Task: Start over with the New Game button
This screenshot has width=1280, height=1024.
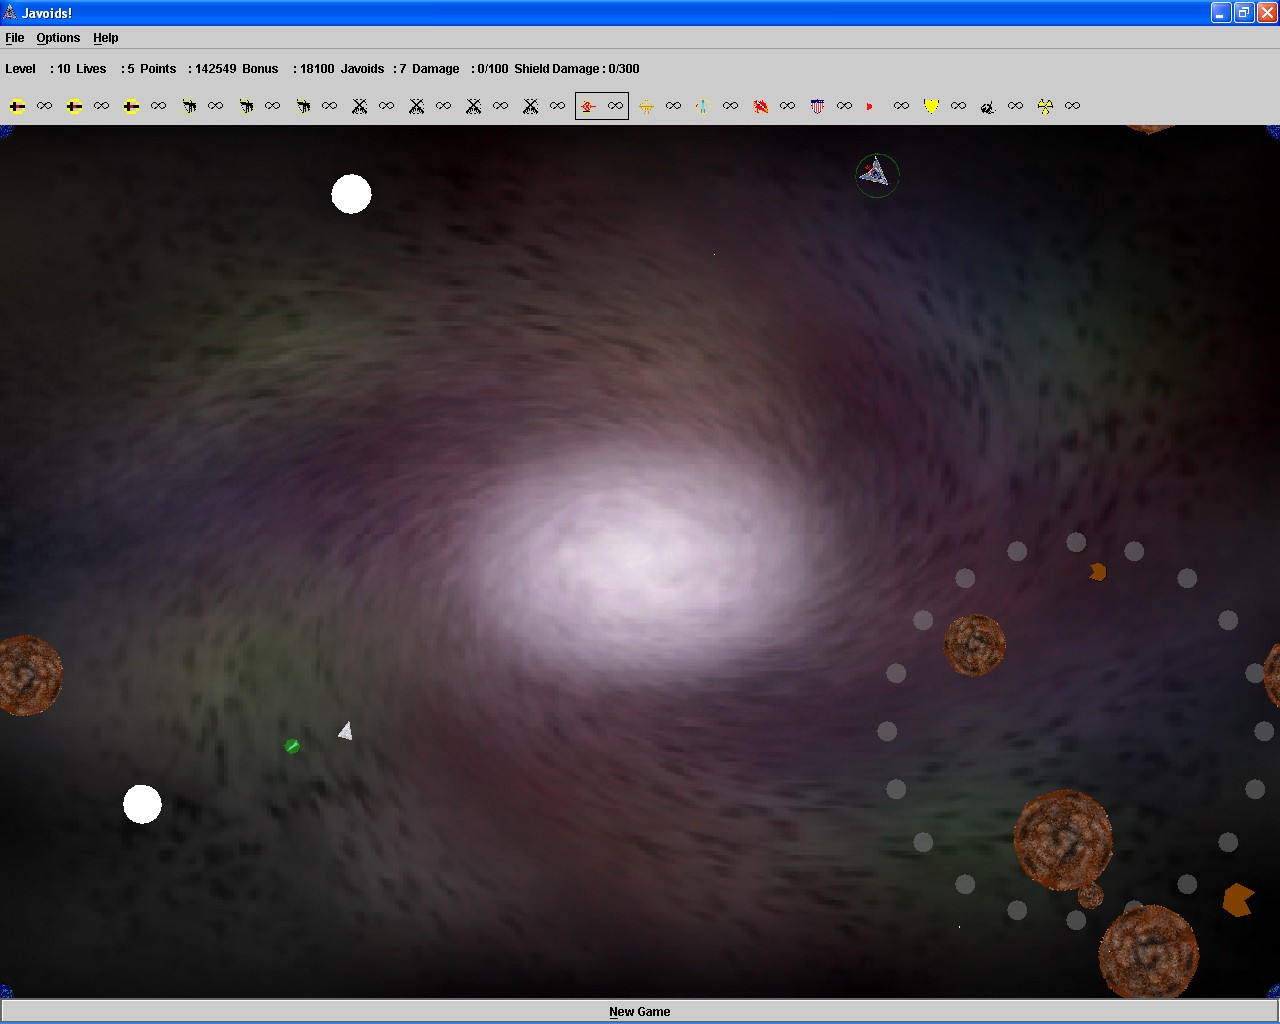Action: [640, 1011]
